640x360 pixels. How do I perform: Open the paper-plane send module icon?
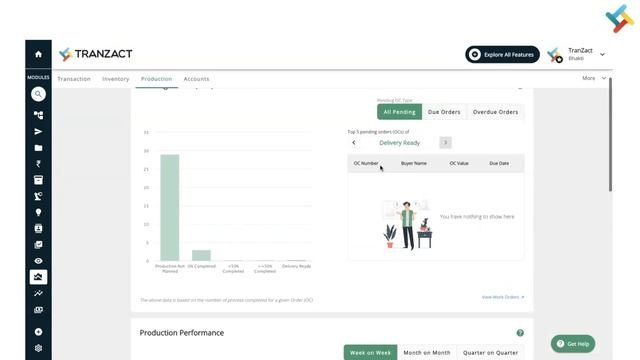(38, 131)
